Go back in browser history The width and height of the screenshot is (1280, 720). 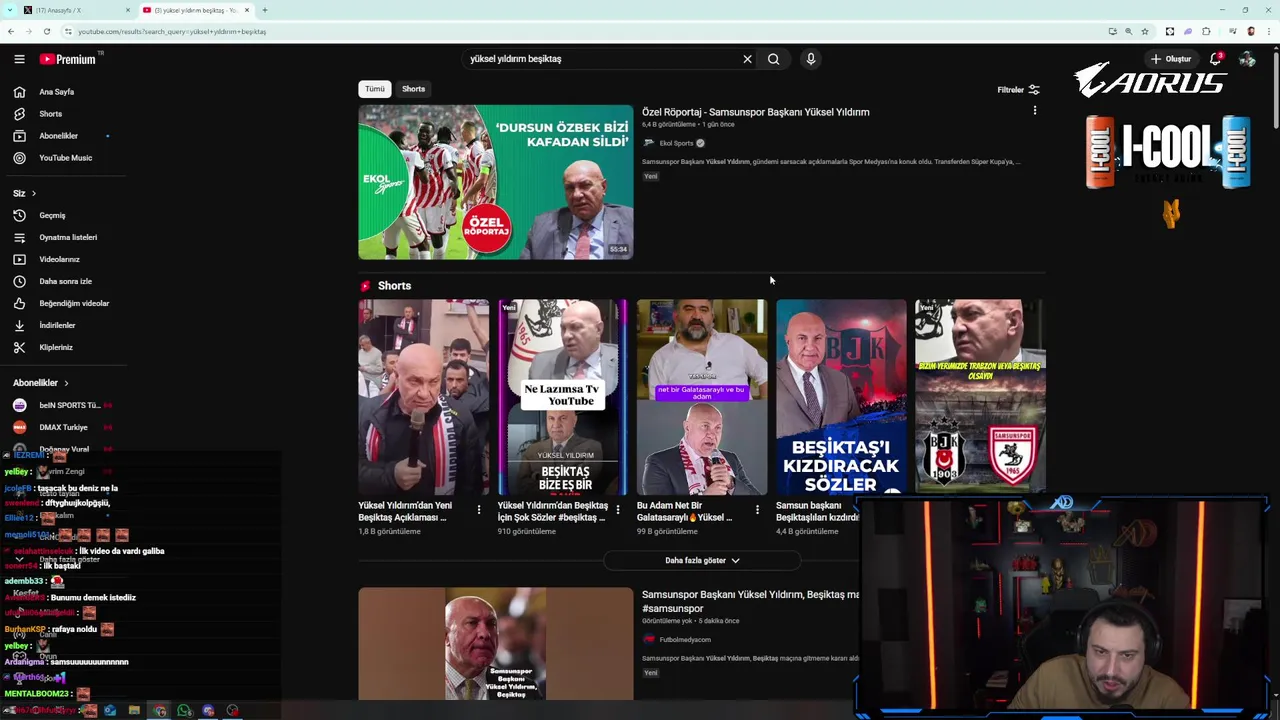pyautogui.click(x=10, y=31)
